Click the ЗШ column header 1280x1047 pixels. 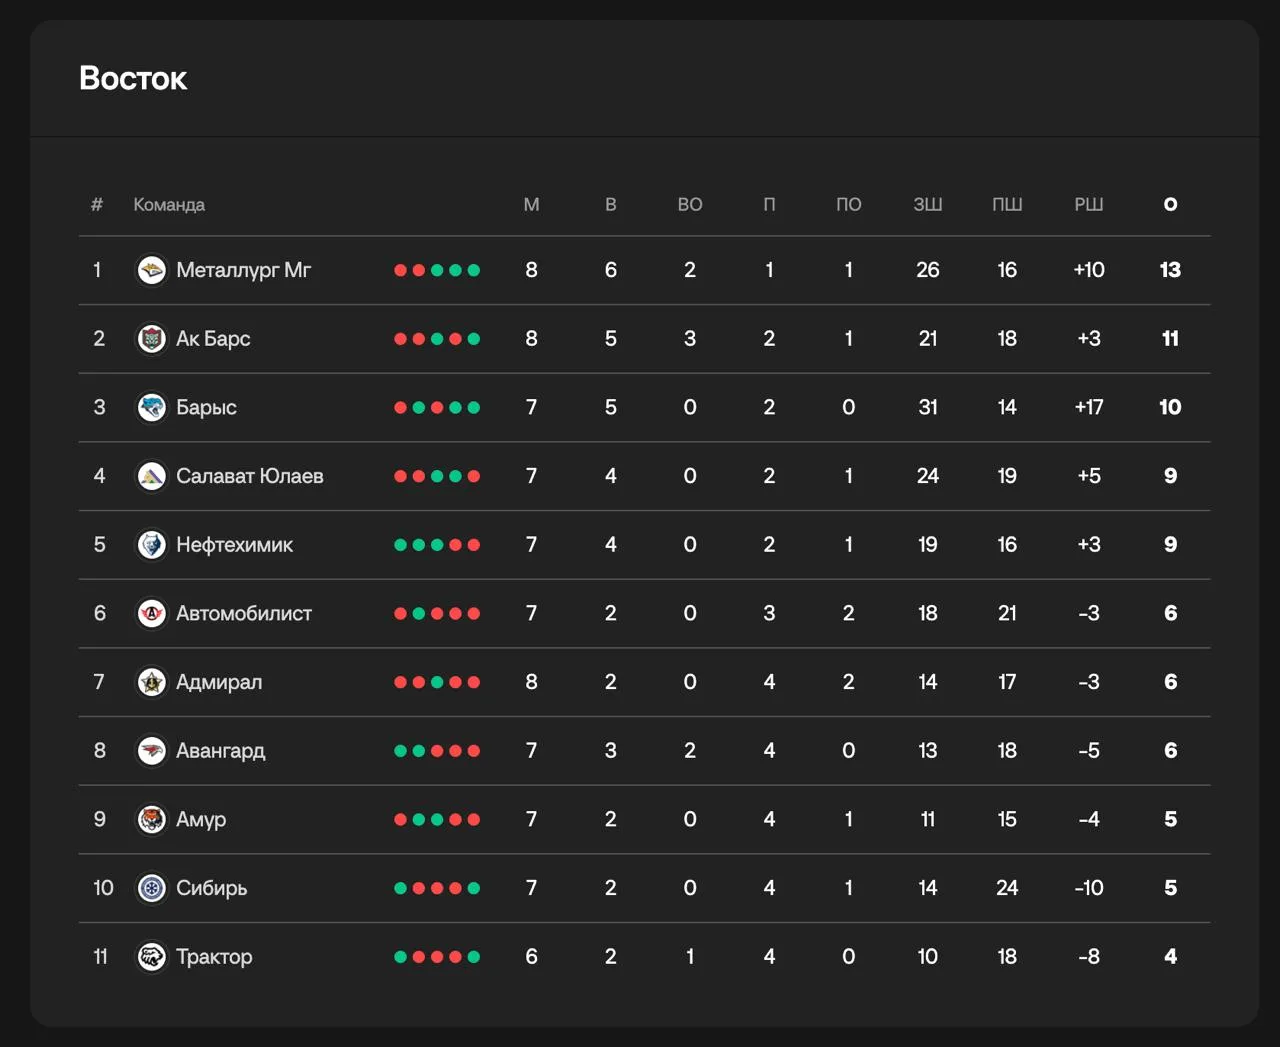[927, 204]
